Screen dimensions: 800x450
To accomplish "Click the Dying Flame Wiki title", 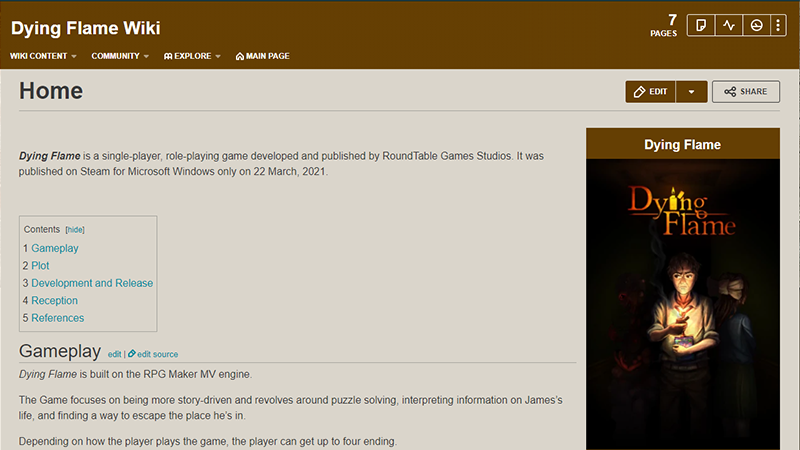I will [85, 27].
